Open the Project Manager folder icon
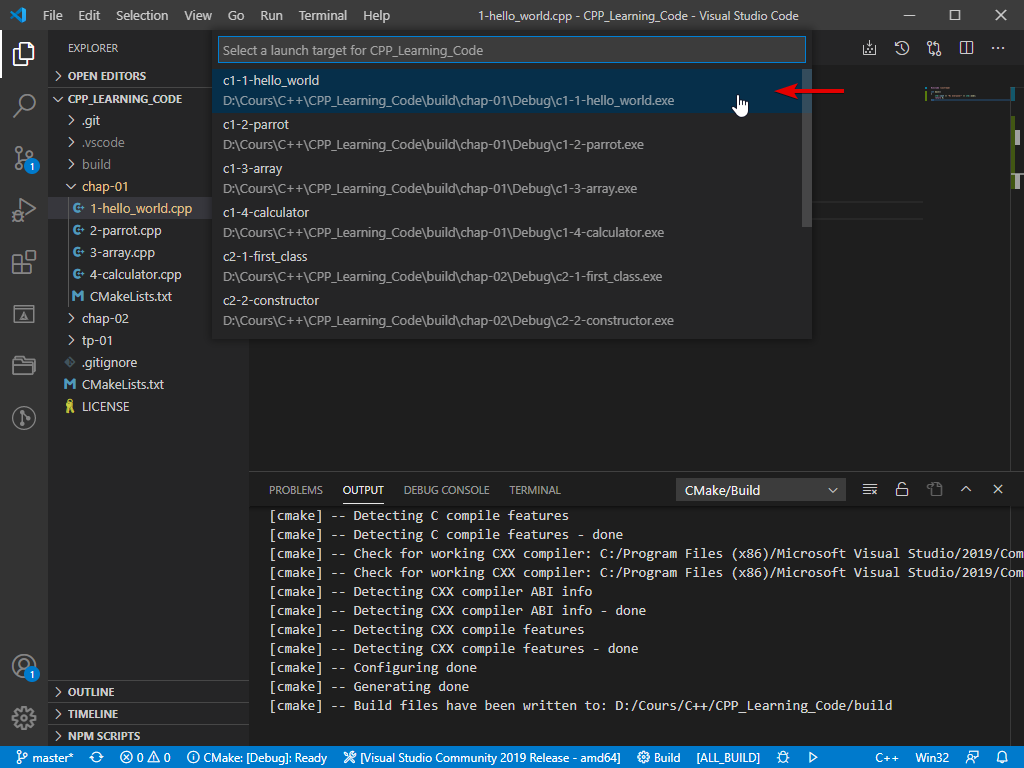The width and height of the screenshot is (1024, 768). pos(24,365)
